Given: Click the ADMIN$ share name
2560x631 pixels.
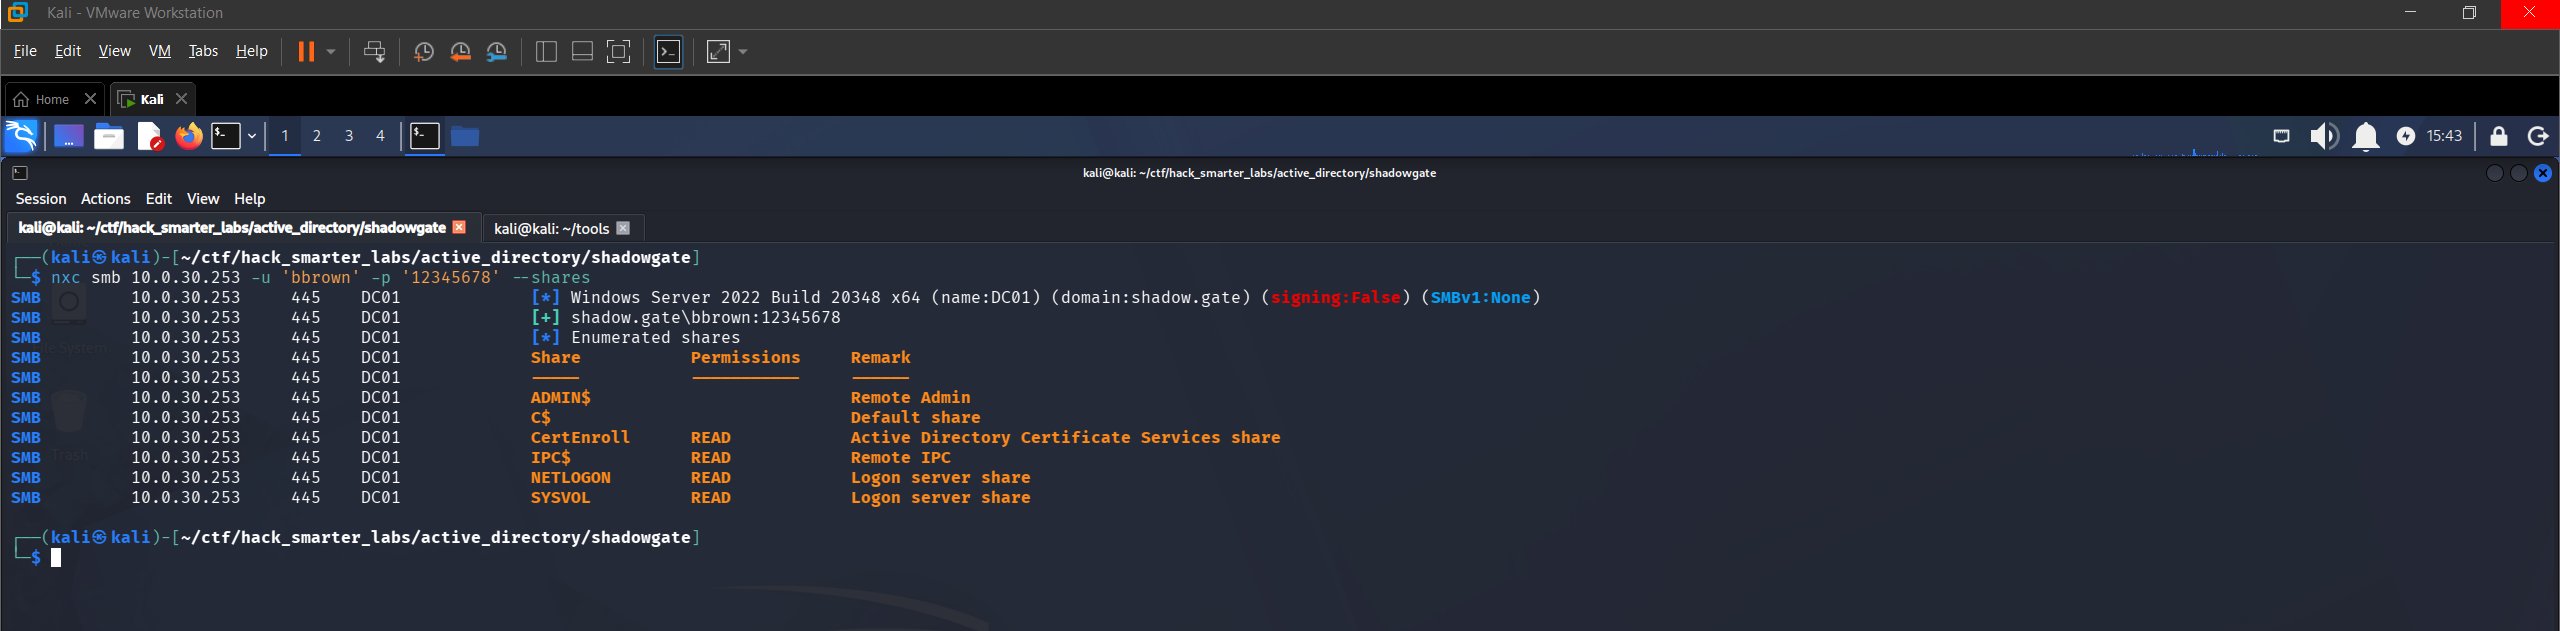Looking at the screenshot, I should pyautogui.click(x=560, y=397).
